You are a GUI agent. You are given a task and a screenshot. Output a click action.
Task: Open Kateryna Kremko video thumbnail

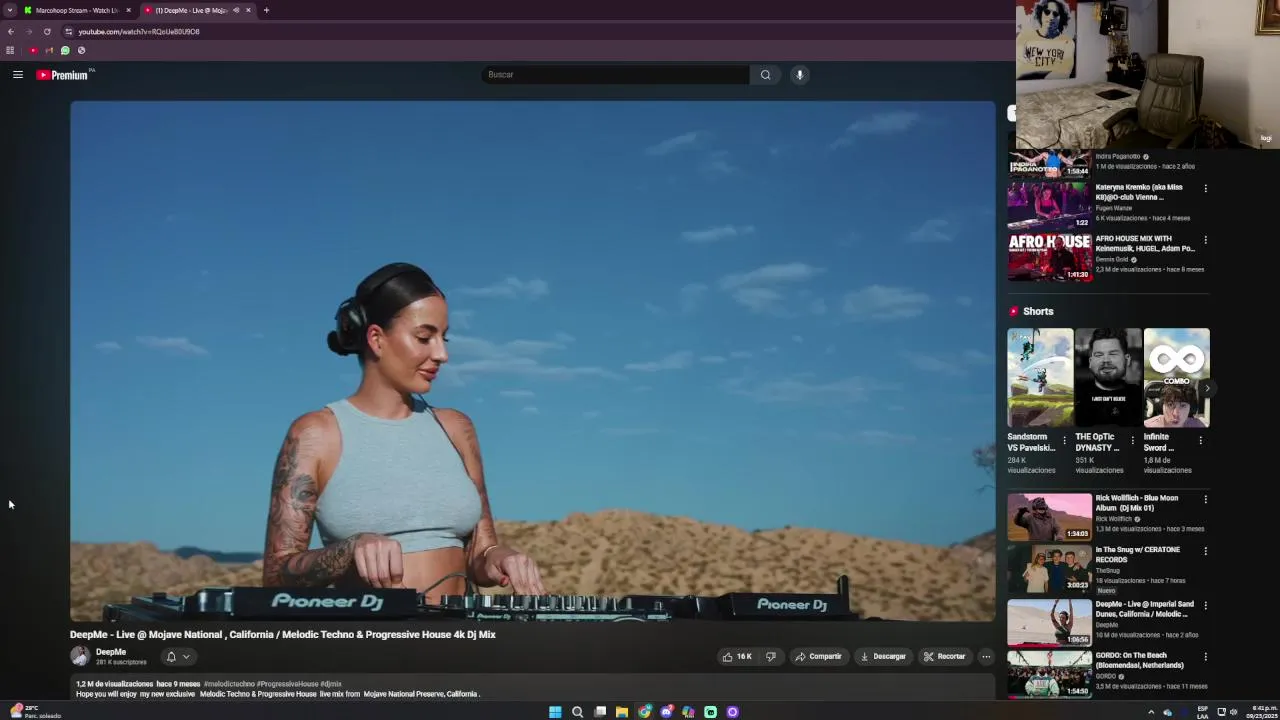[1049, 205]
